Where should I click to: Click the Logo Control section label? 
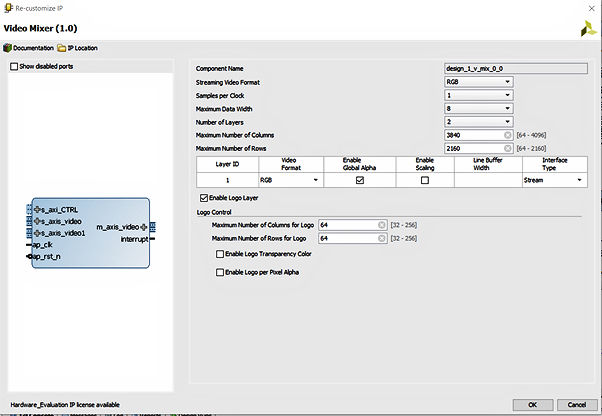tap(214, 212)
